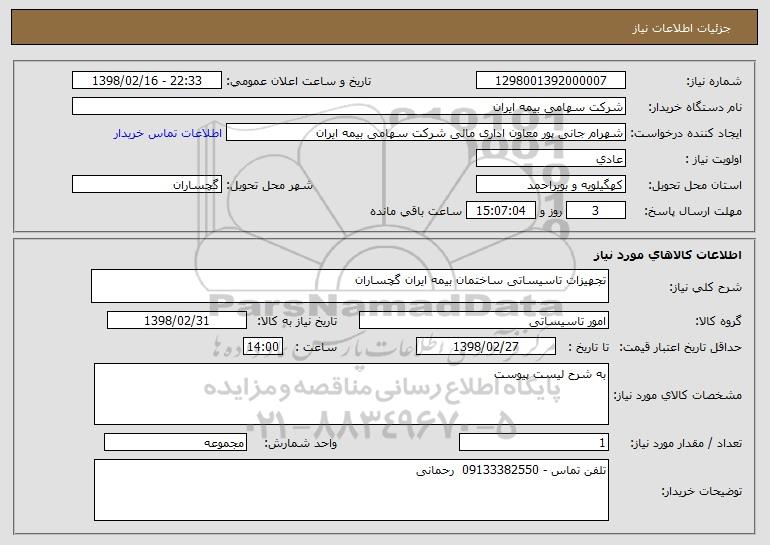770x545 pixels.
Task: Select the ساعت field showing 14:00
Action: pyautogui.click(x=263, y=347)
